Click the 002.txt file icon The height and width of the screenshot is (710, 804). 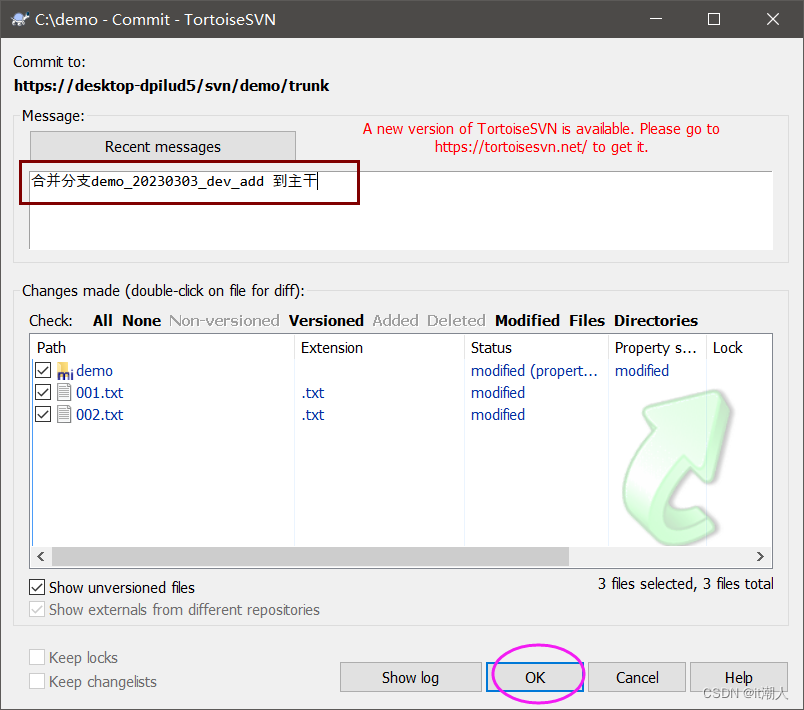64,414
